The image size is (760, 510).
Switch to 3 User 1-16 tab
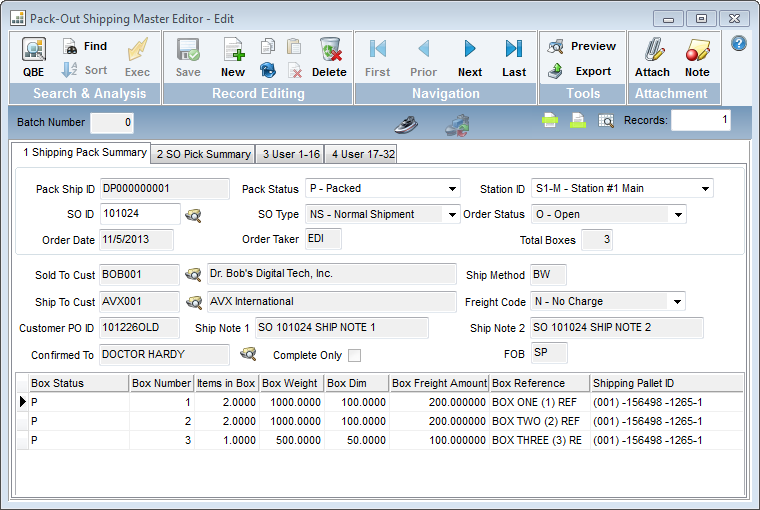290,154
